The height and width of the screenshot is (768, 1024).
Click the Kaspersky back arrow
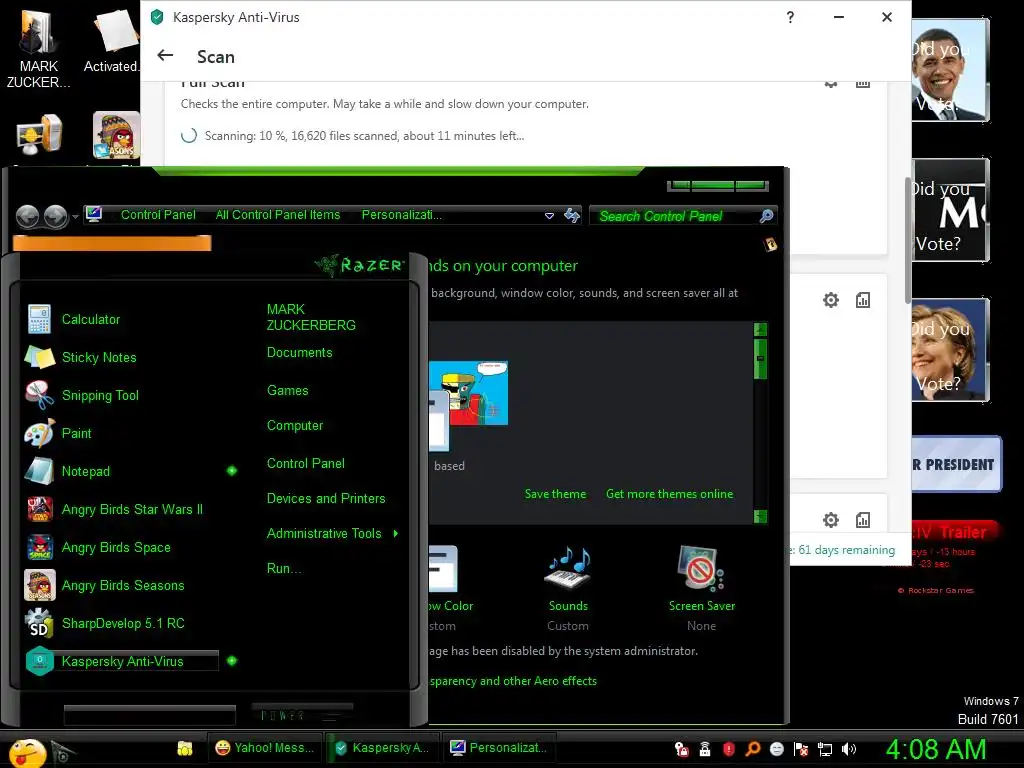pyautogui.click(x=165, y=56)
